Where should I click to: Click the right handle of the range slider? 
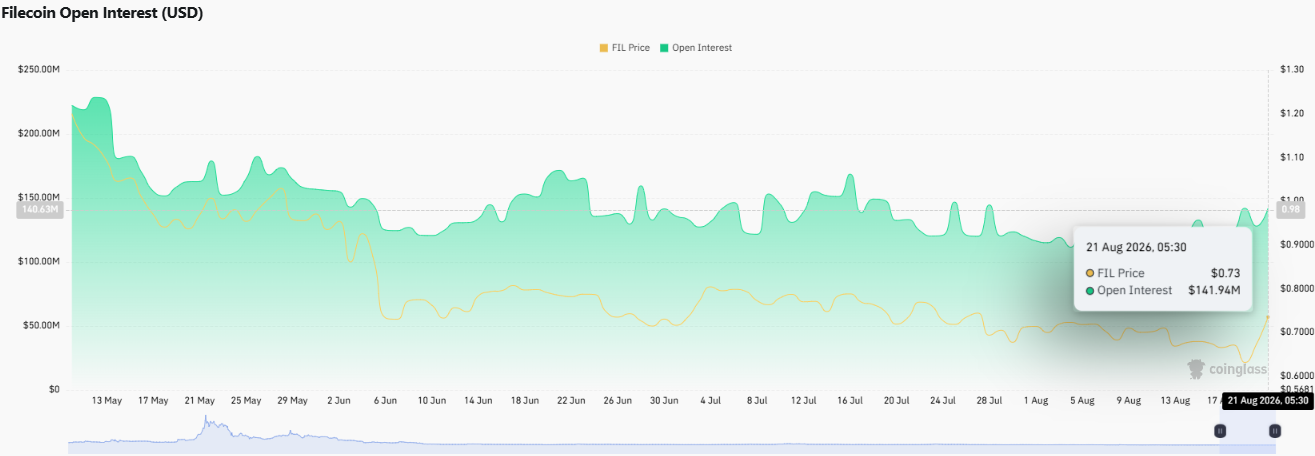(1275, 431)
